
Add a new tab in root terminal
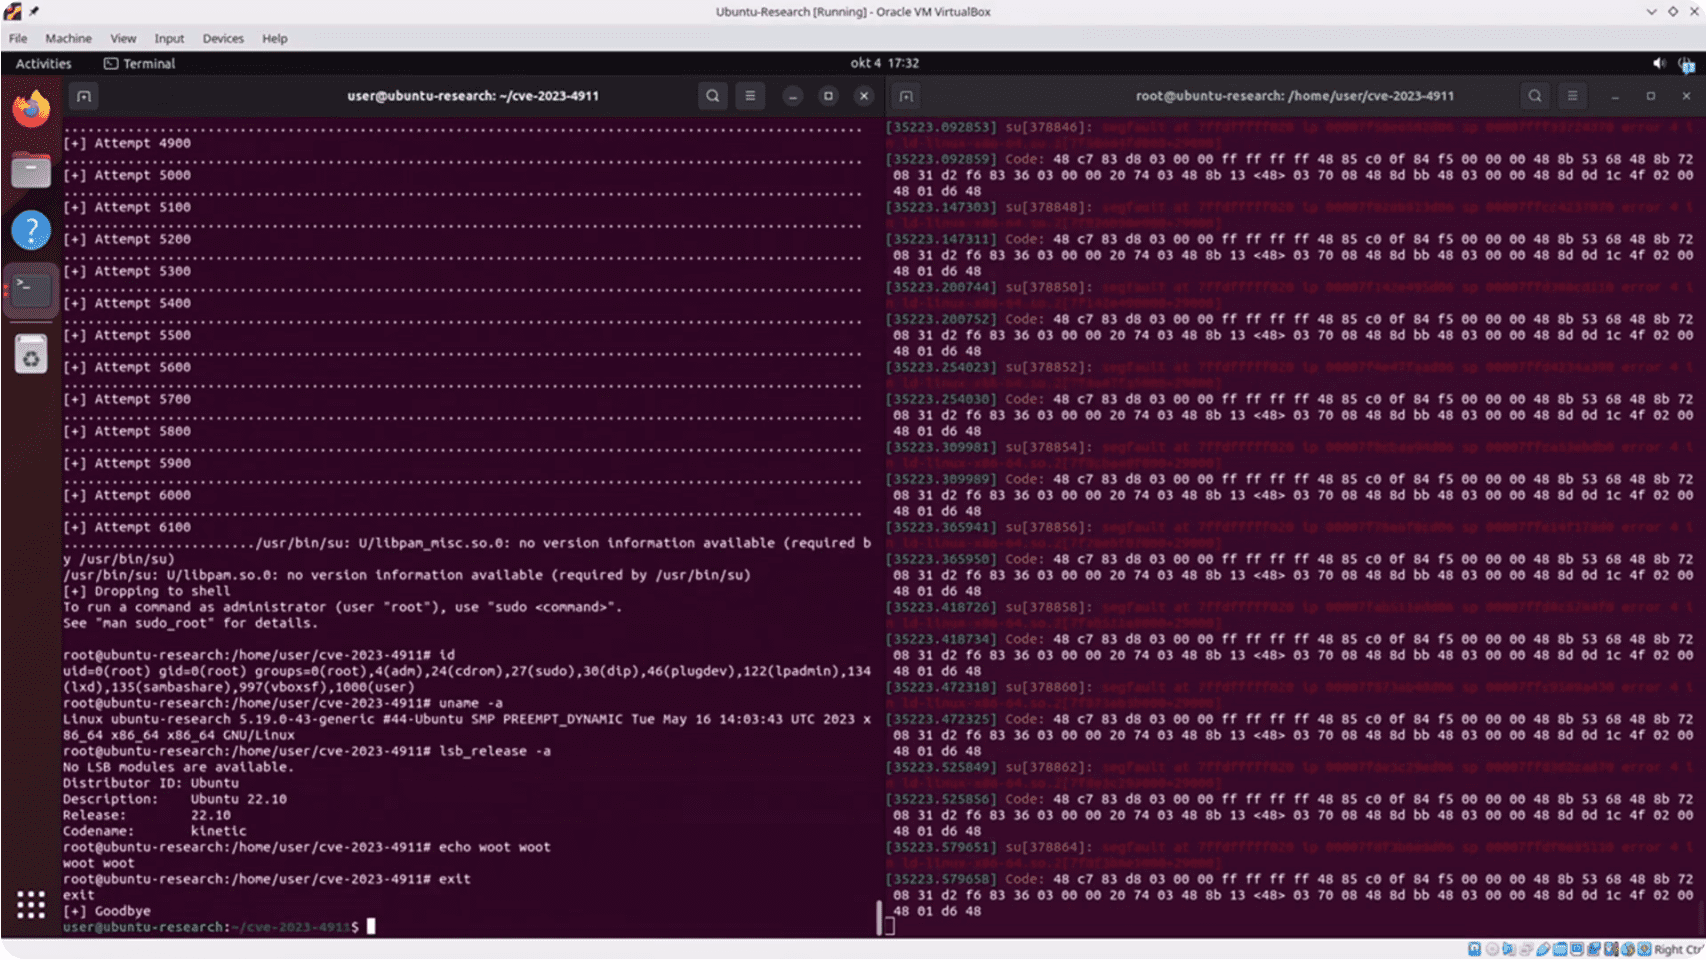906,96
